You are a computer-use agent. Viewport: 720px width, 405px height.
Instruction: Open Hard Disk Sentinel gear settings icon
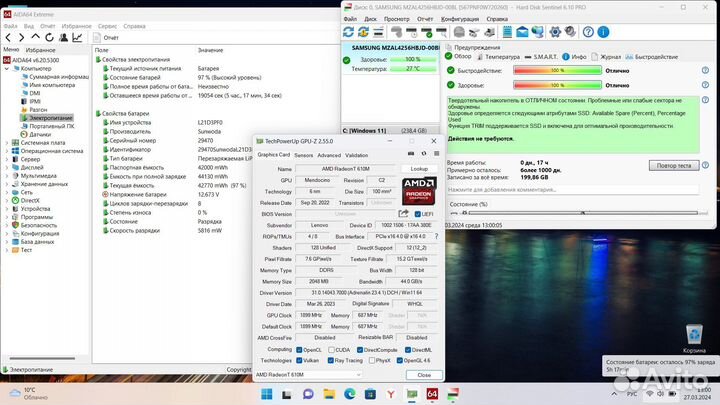tap(555, 32)
